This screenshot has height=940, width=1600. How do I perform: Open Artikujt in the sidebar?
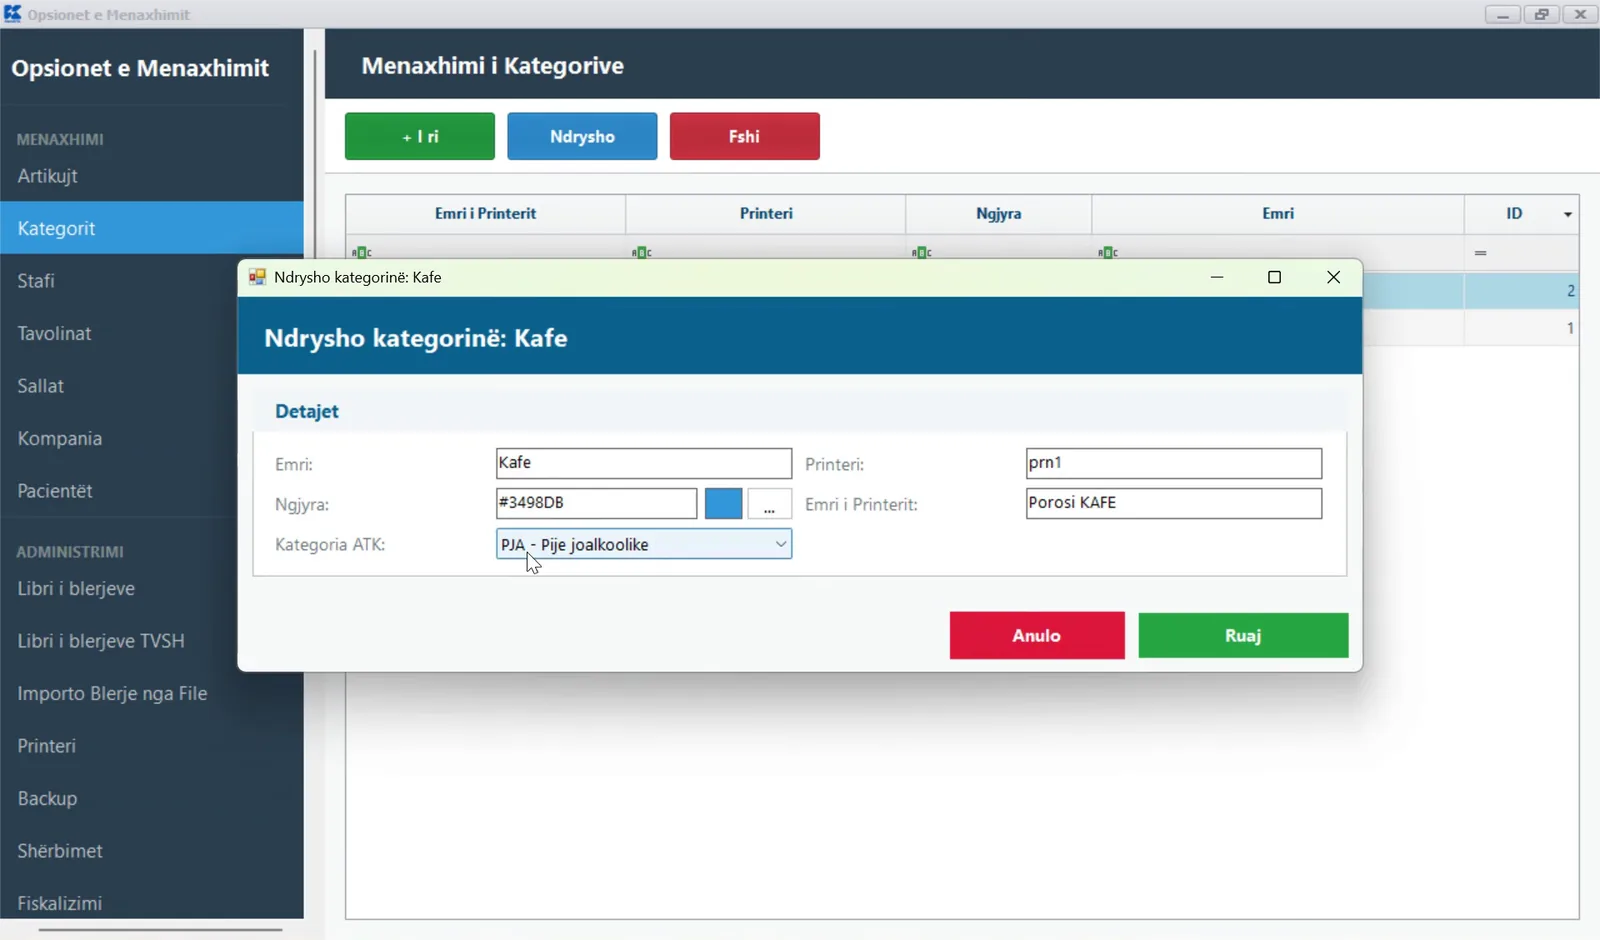tap(47, 176)
